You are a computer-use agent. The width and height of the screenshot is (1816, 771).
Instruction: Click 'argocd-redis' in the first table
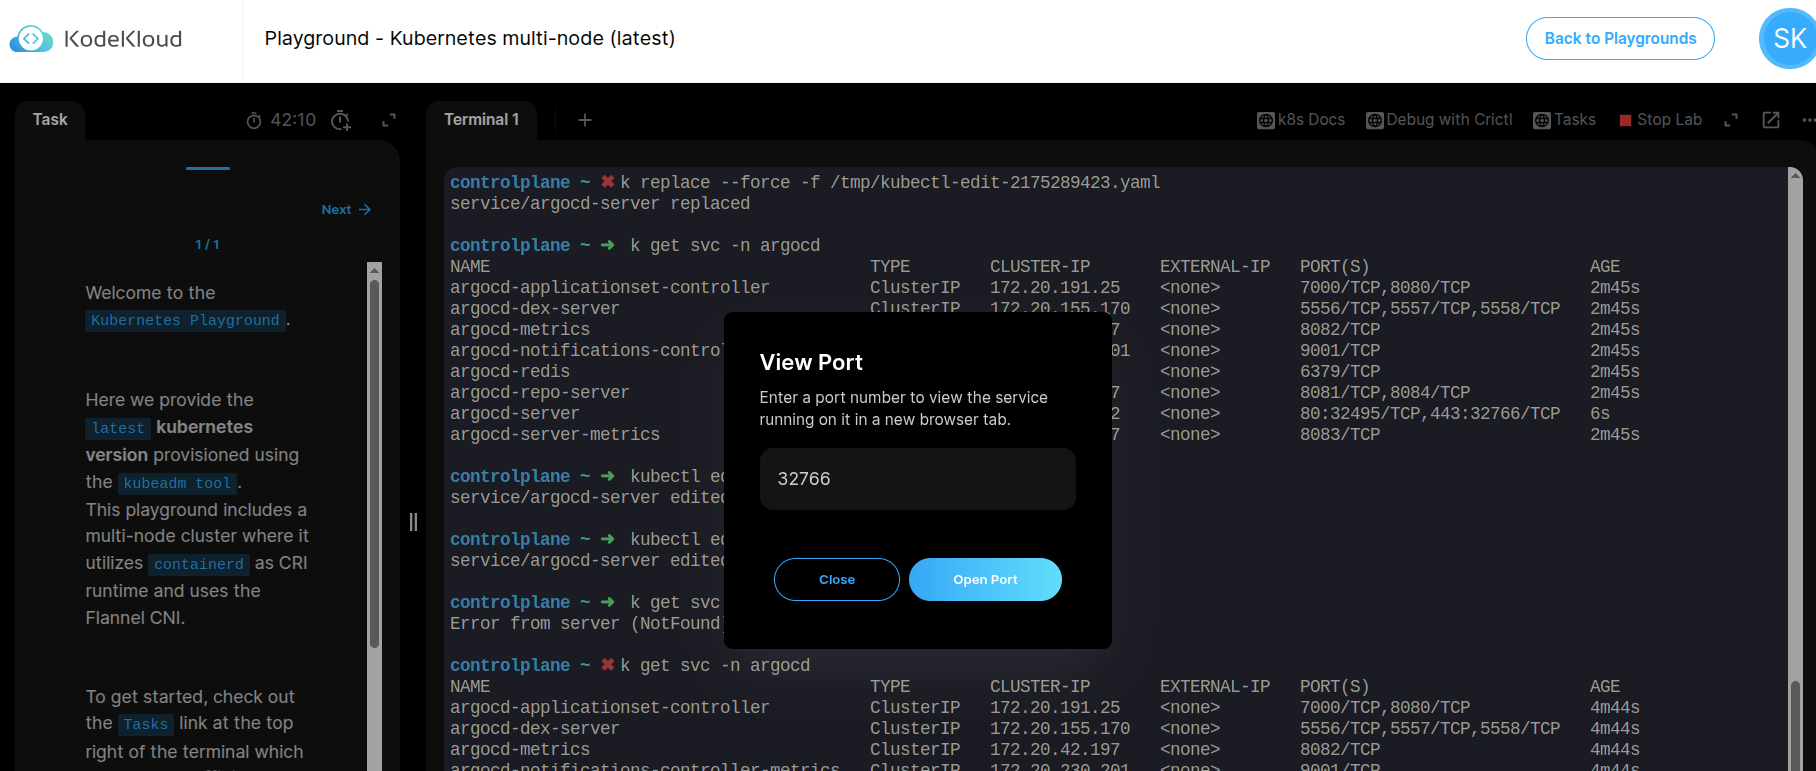(x=510, y=372)
